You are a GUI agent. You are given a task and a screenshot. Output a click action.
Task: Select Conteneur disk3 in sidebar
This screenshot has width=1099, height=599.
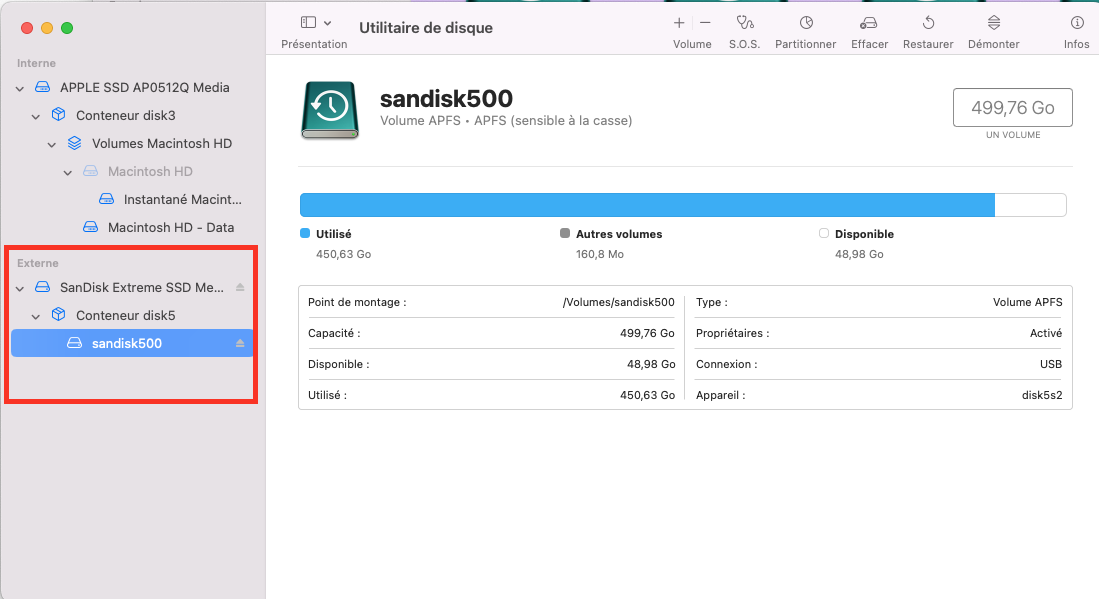tap(125, 116)
